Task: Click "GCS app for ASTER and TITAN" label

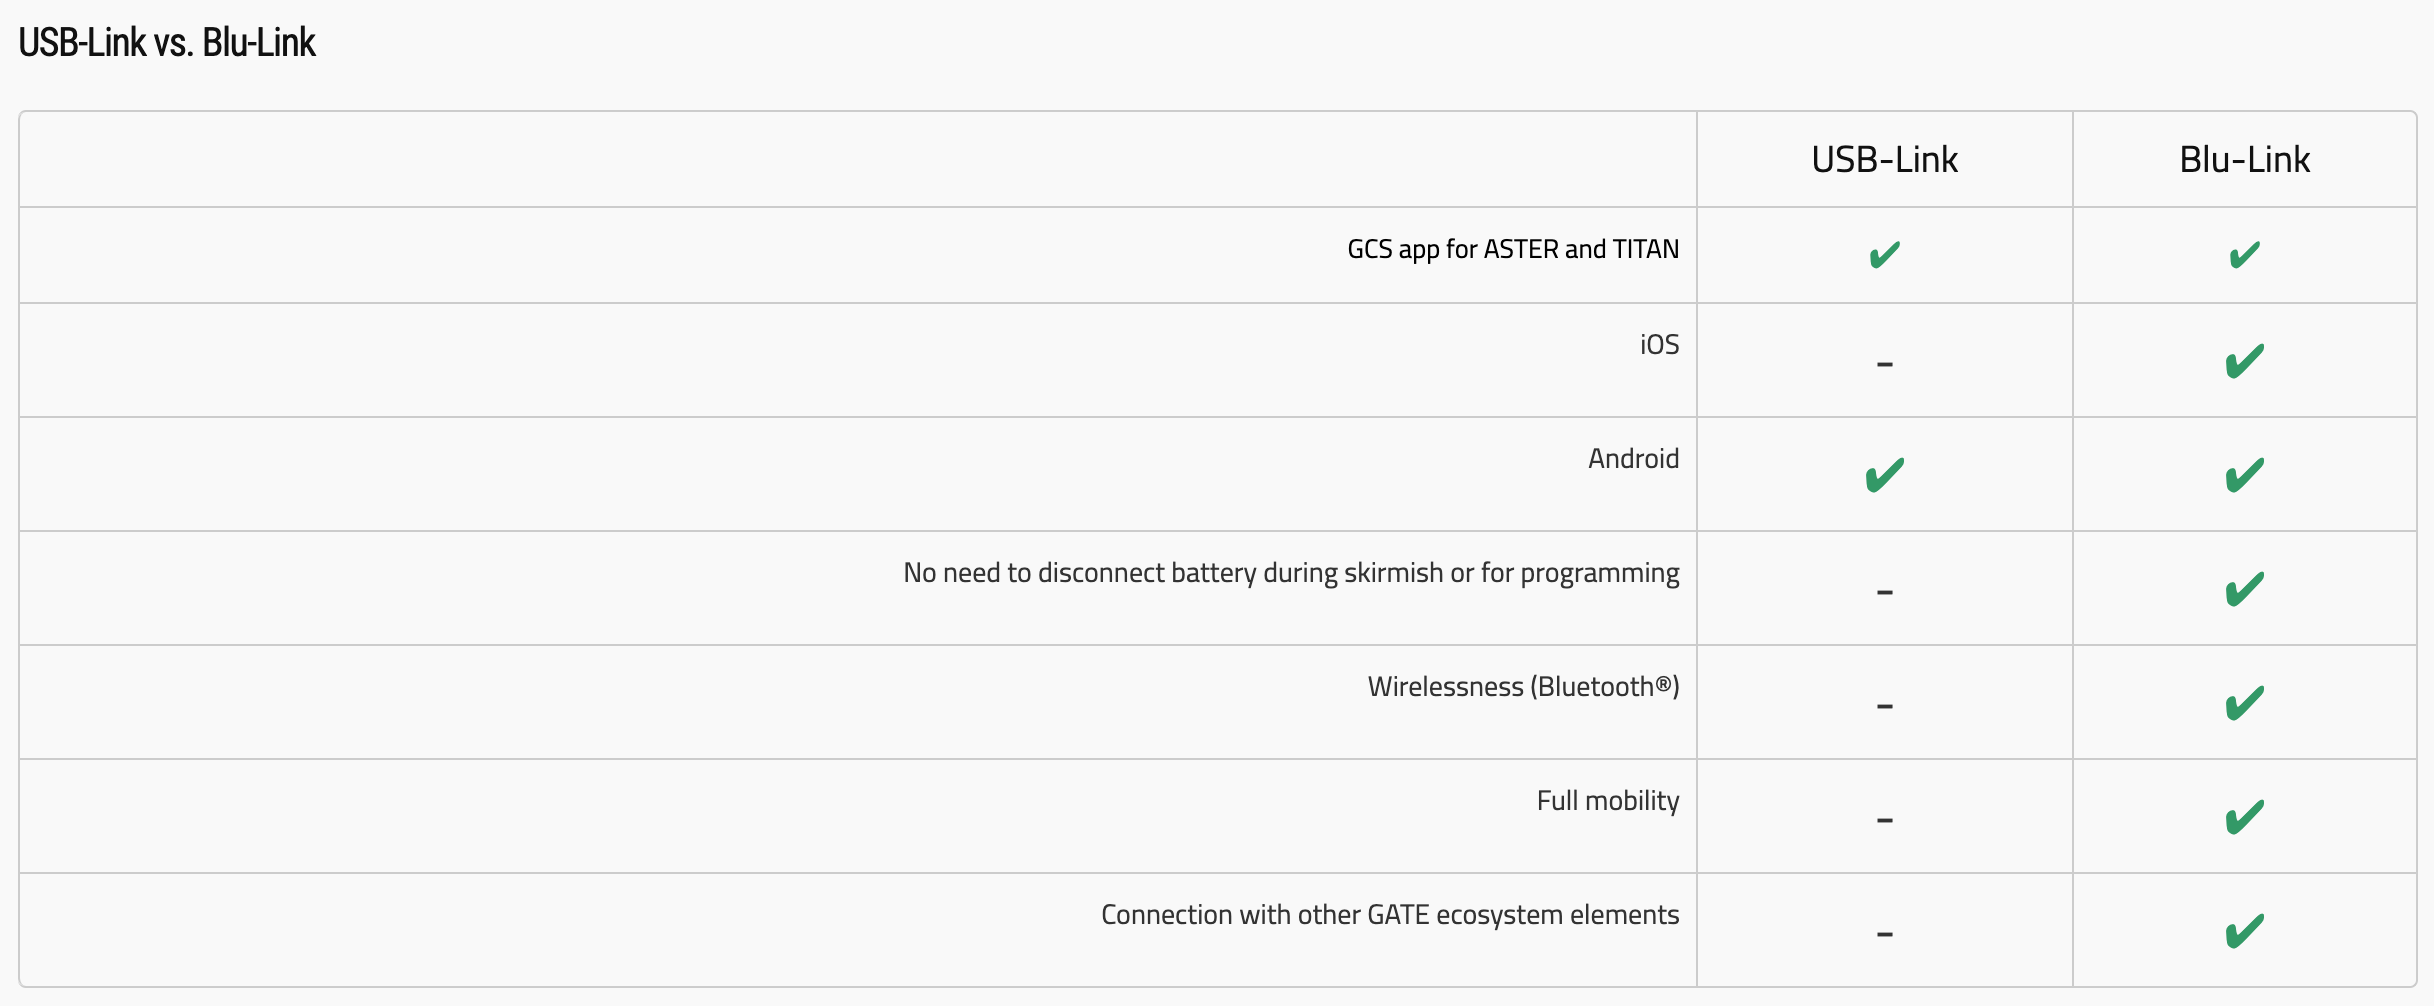Action: coord(1512,249)
